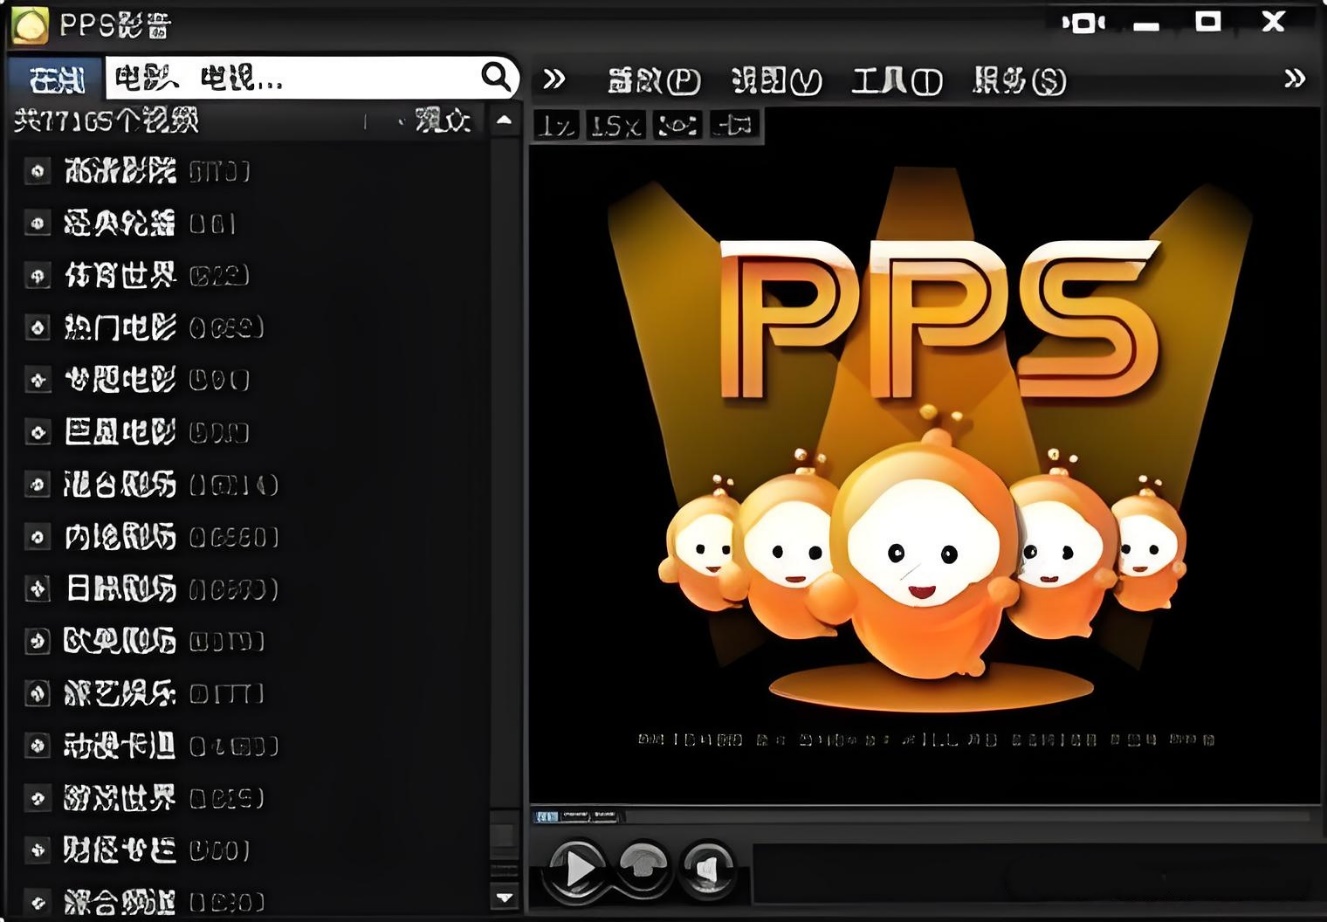This screenshot has width=1327, height=922.
Task: Click the fourth video toolbar icon after fit
Action: [734, 126]
